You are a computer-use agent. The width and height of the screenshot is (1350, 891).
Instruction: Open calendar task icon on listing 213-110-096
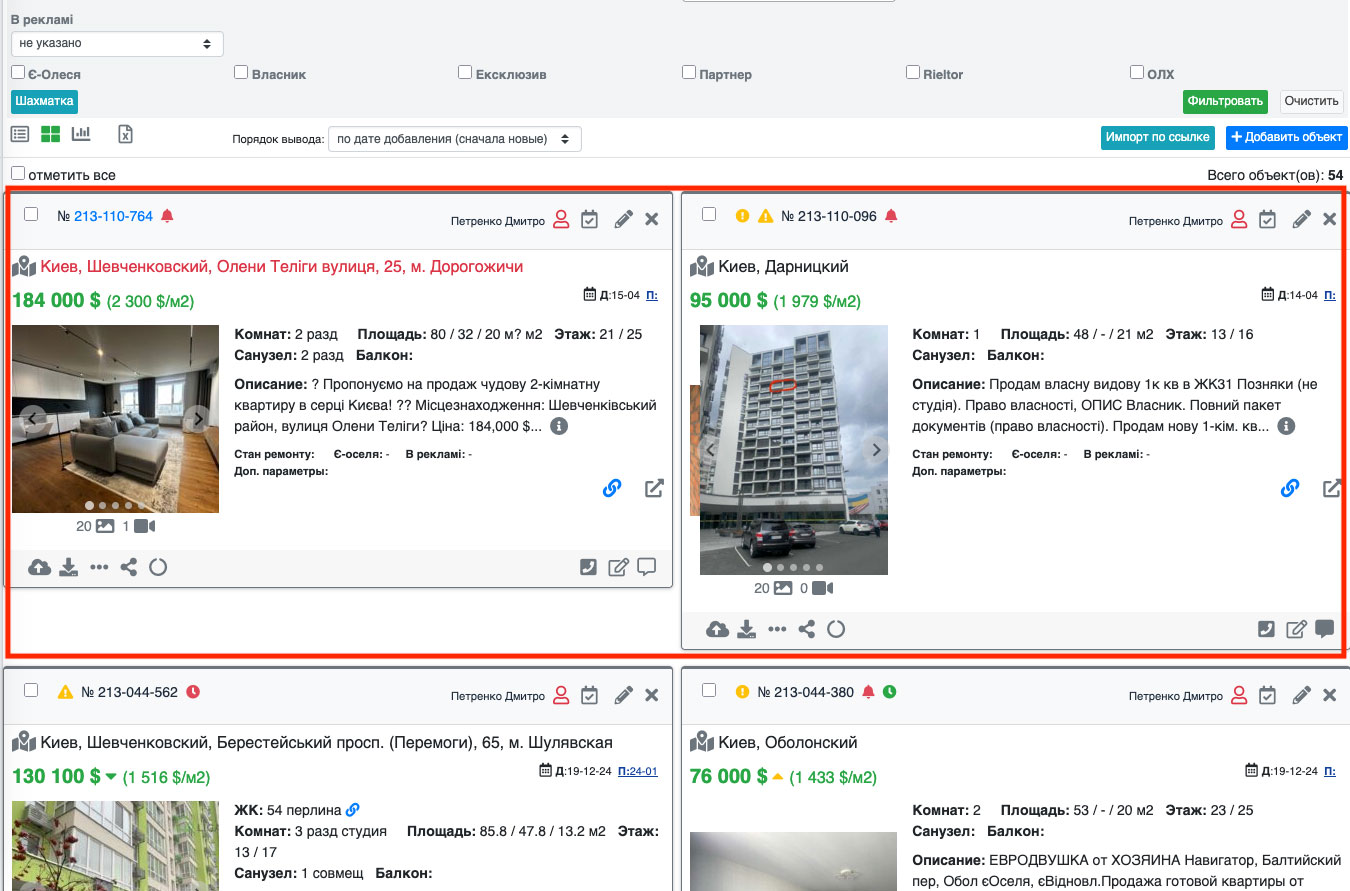1267,219
